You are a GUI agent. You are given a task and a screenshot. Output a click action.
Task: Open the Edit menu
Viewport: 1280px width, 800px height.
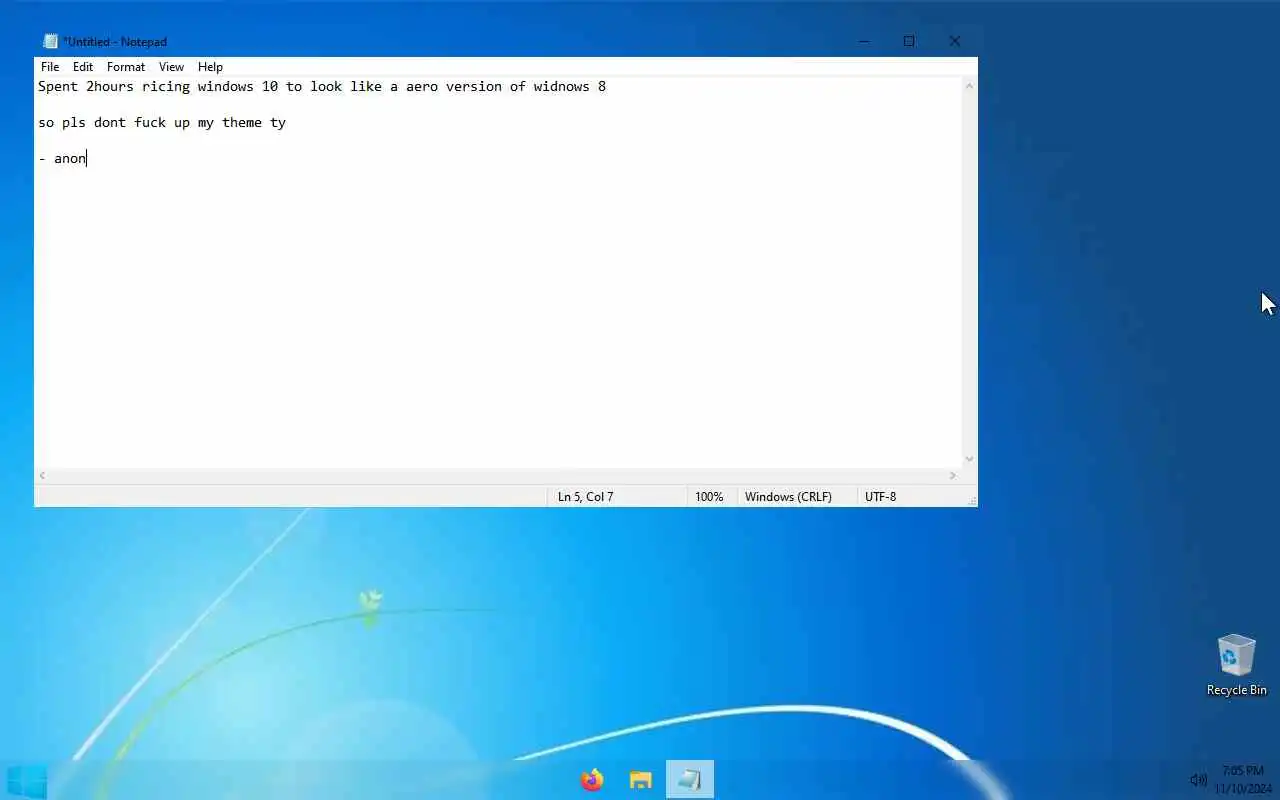pyautogui.click(x=83, y=67)
